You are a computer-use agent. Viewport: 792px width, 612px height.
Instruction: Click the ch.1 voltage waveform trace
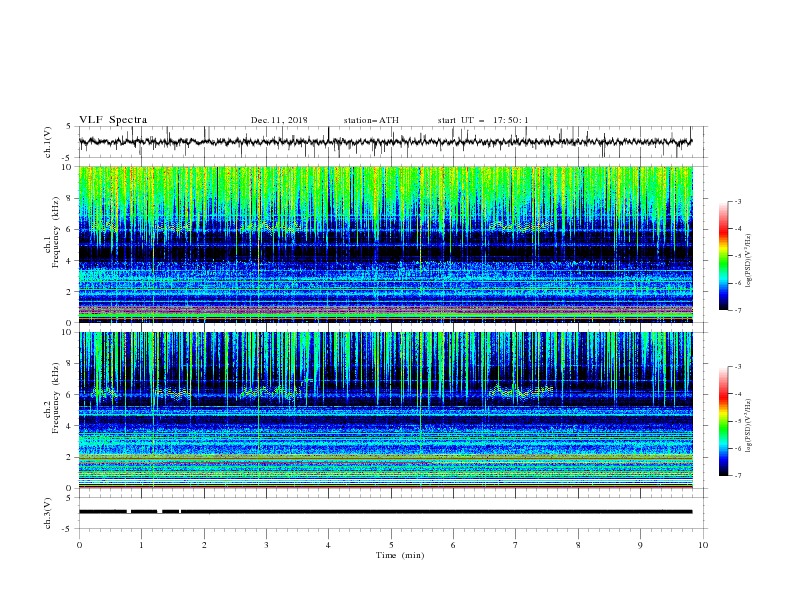click(385, 142)
